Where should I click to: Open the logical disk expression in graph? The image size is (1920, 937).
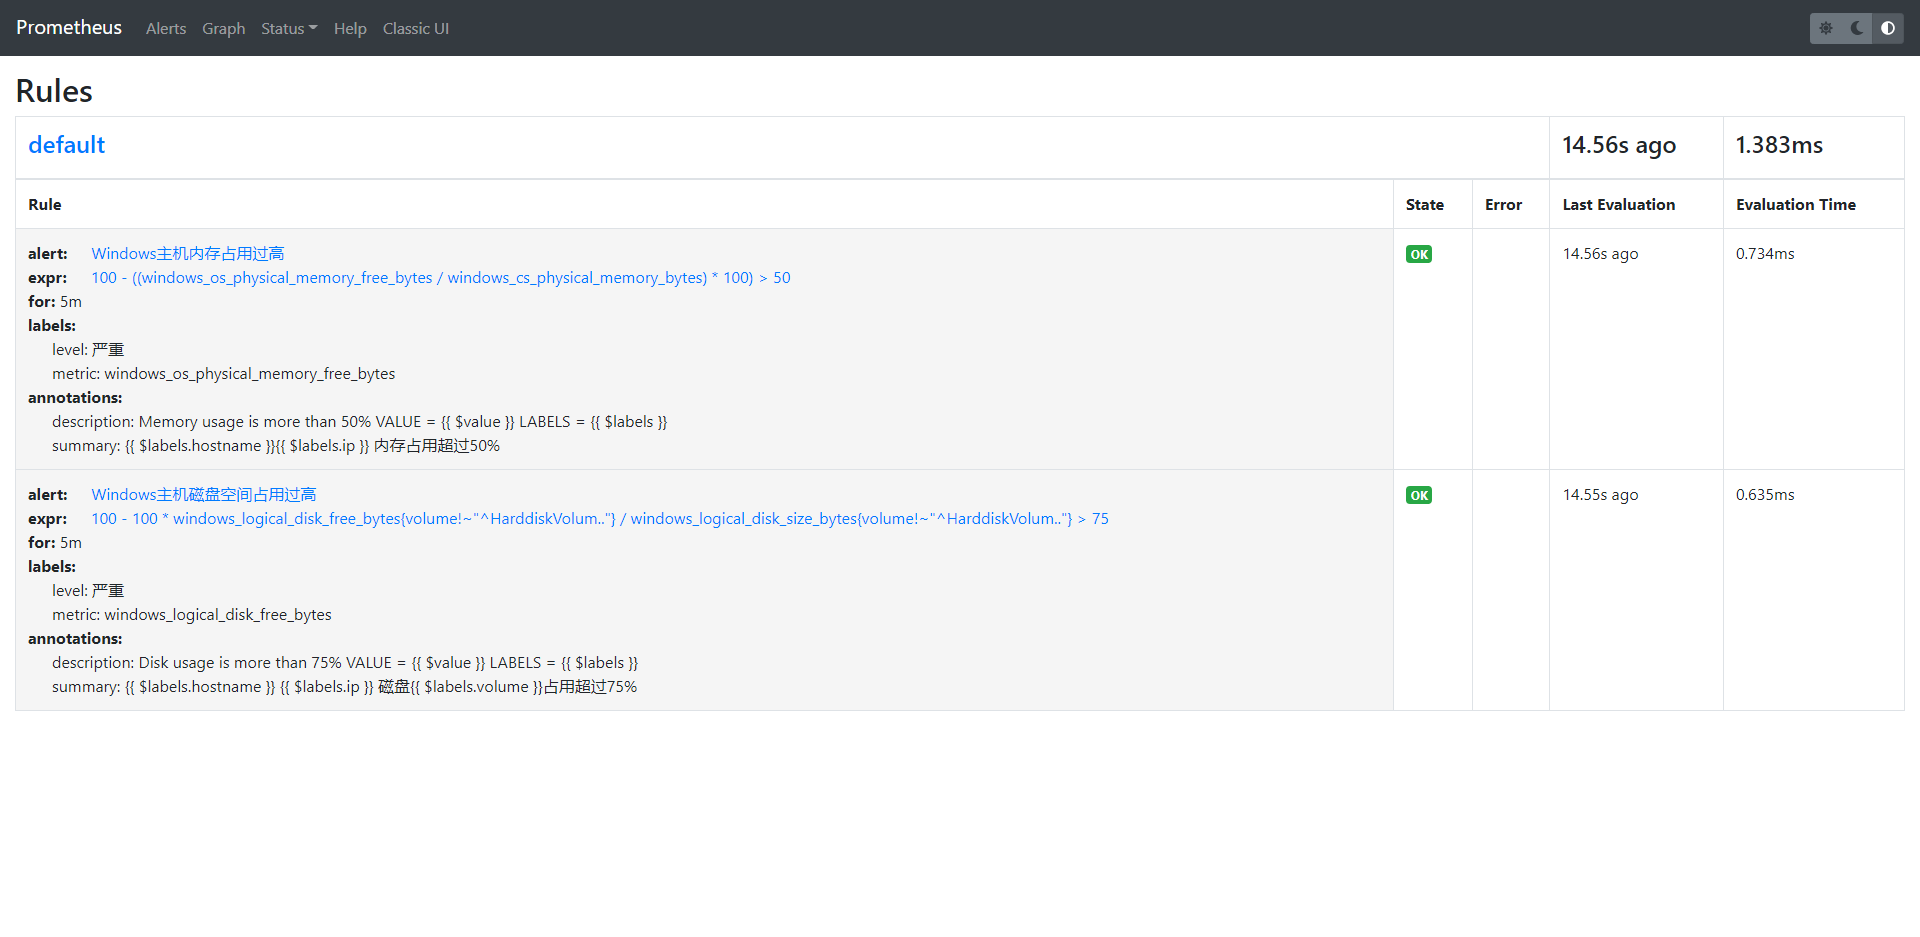tap(600, 519)
